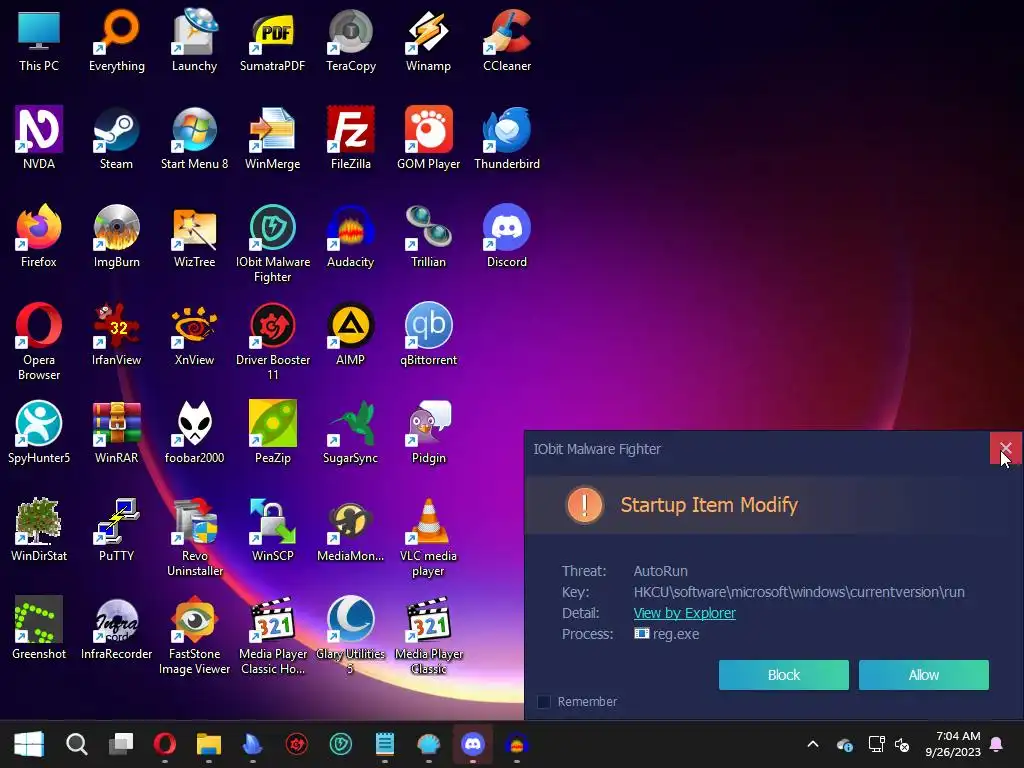Select the MediaMonkey desktop icon

point(351,530)
